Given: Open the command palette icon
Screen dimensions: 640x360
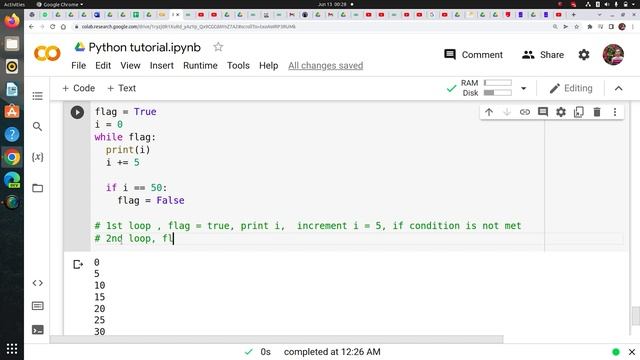Looking at the screenshot, I should 38,306.
